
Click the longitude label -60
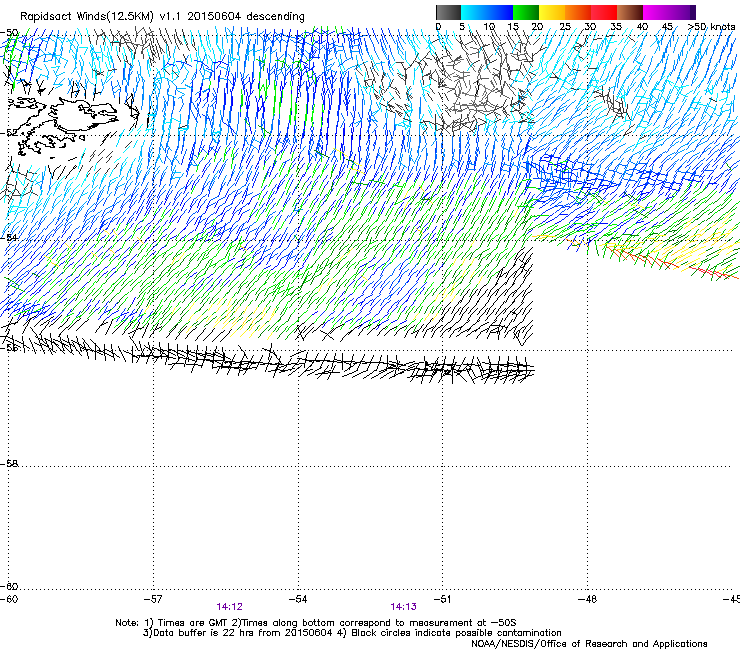(x=9, y=599)
